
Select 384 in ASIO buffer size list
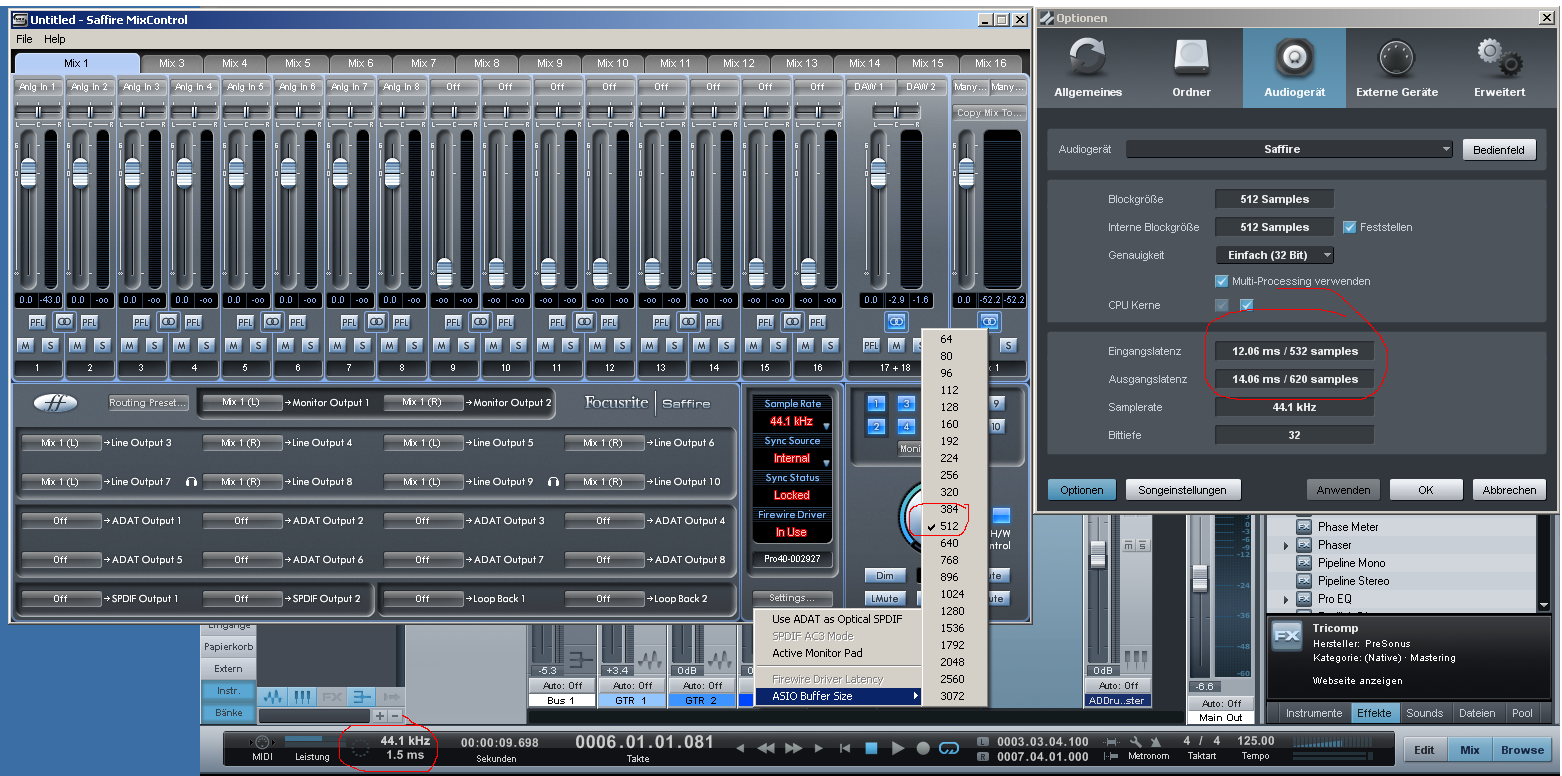pyautogui.click(x=948, y=509)
